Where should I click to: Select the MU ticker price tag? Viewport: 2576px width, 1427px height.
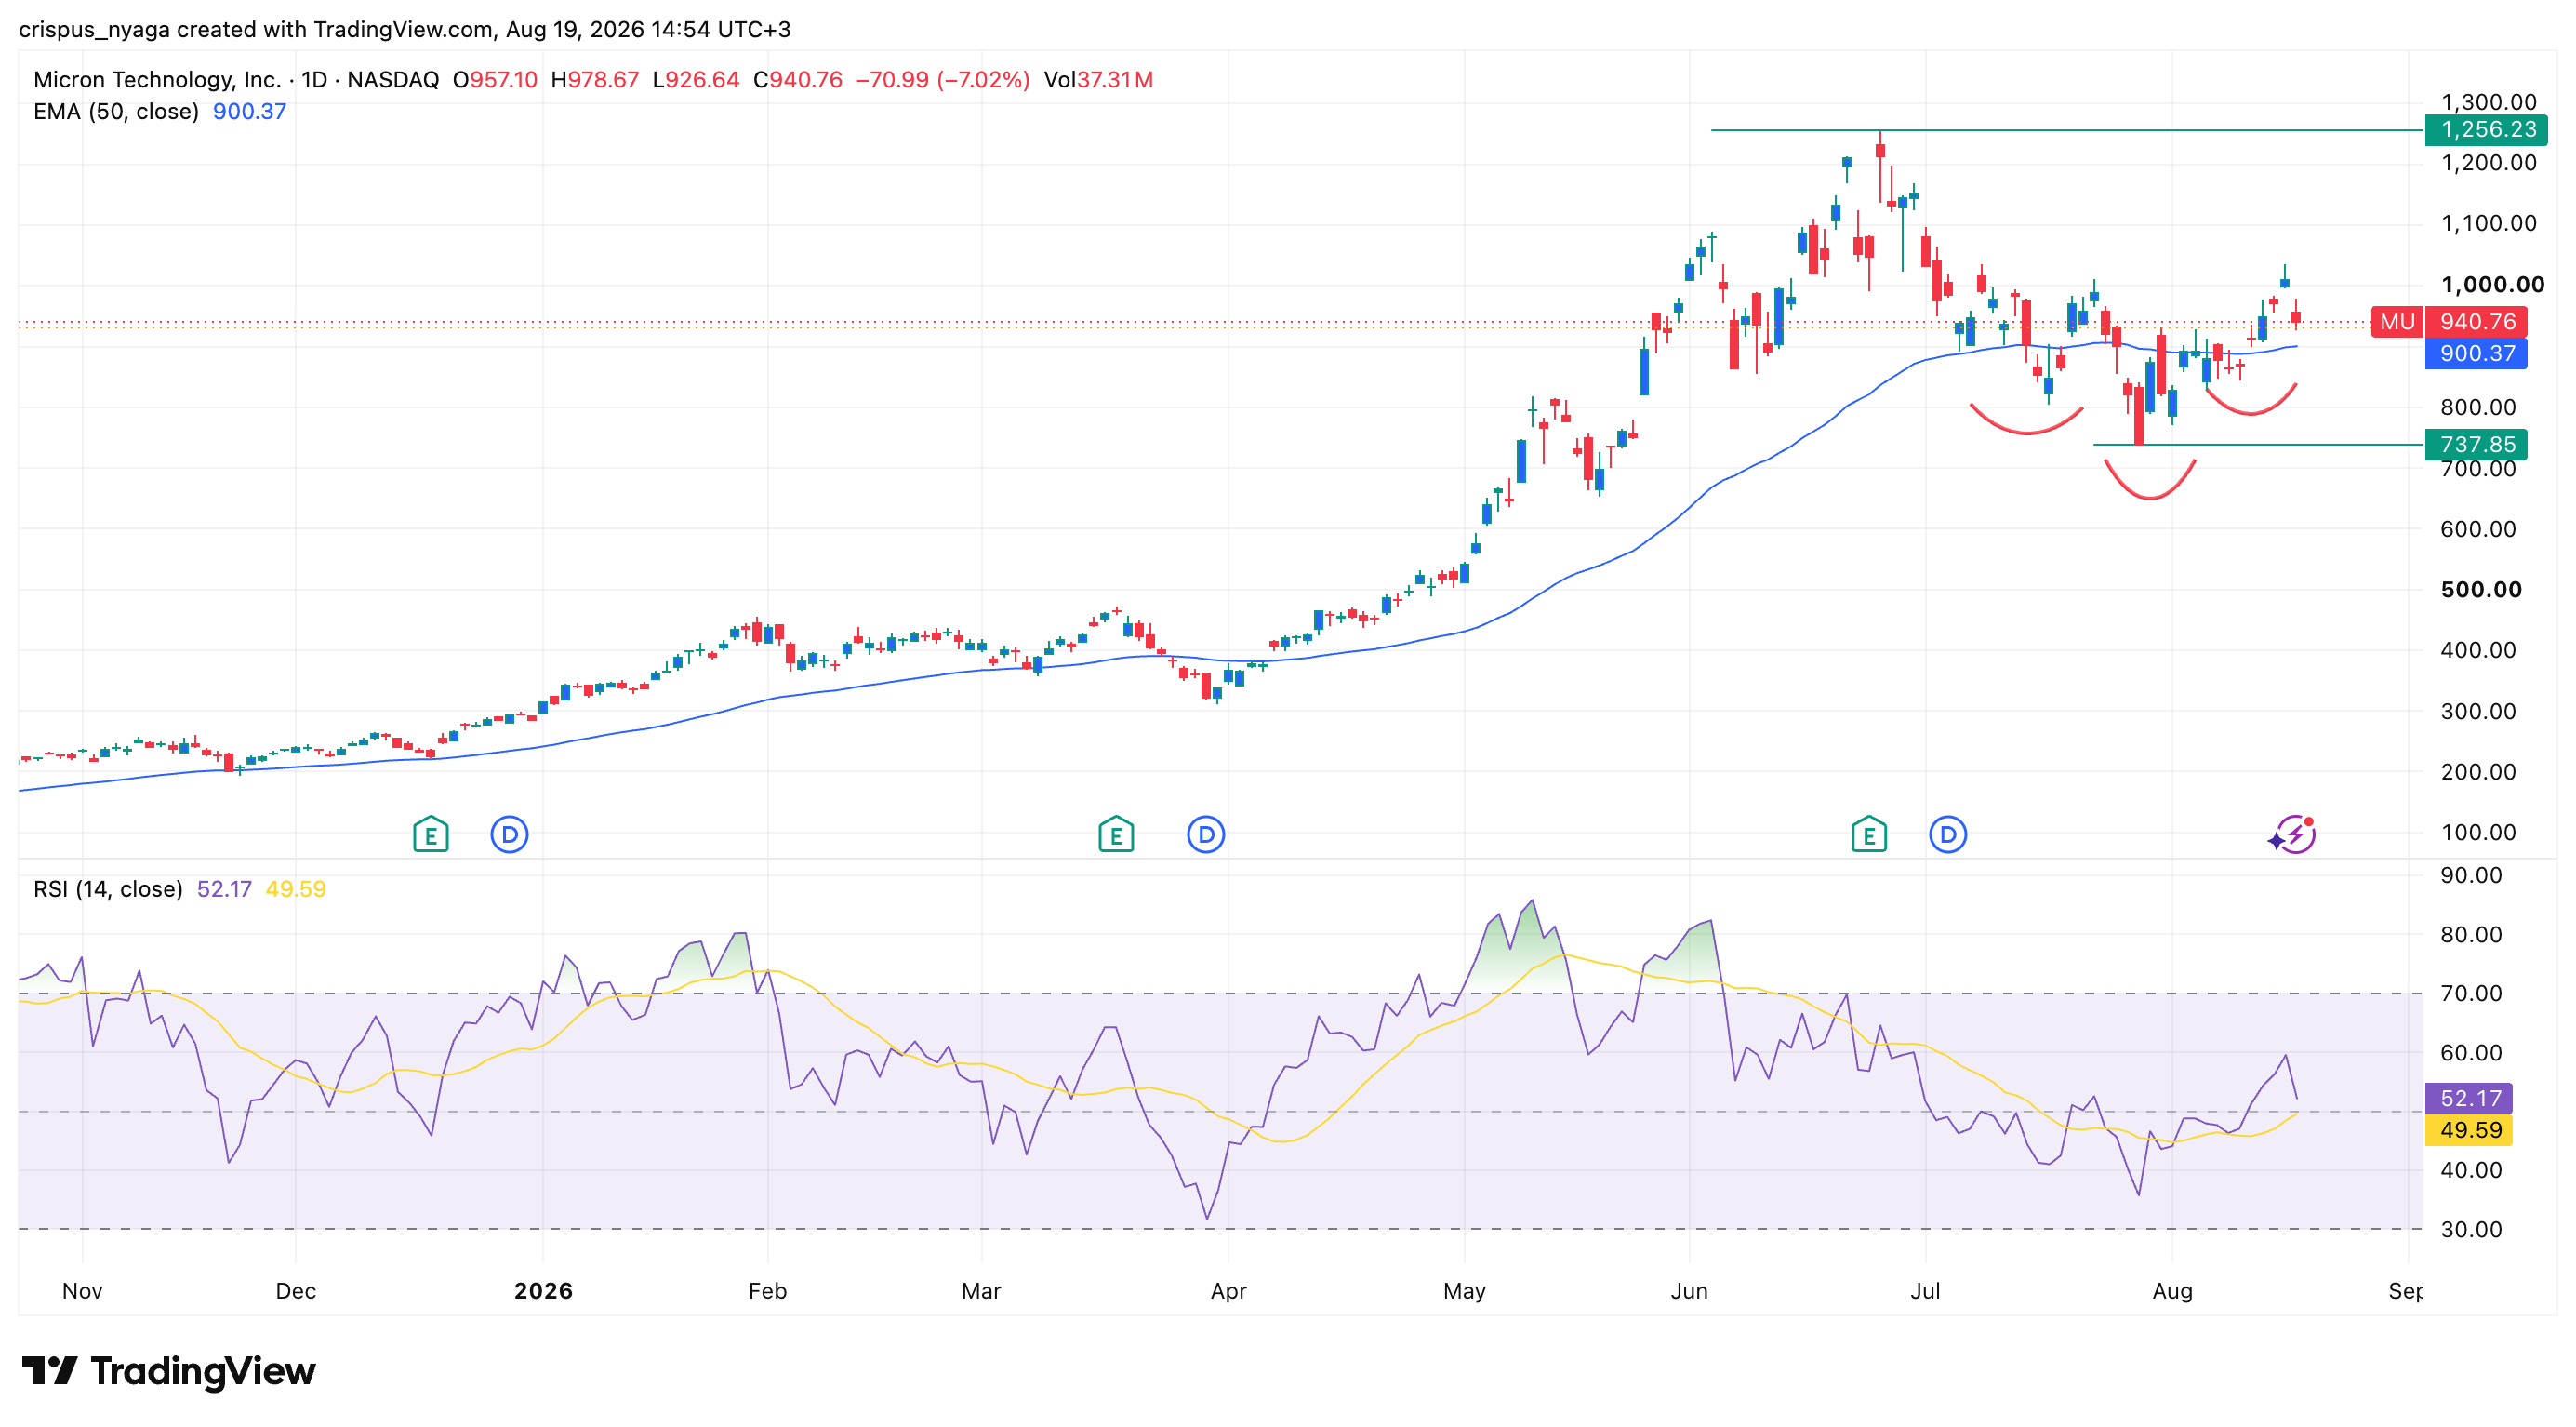pos(2397,322)
